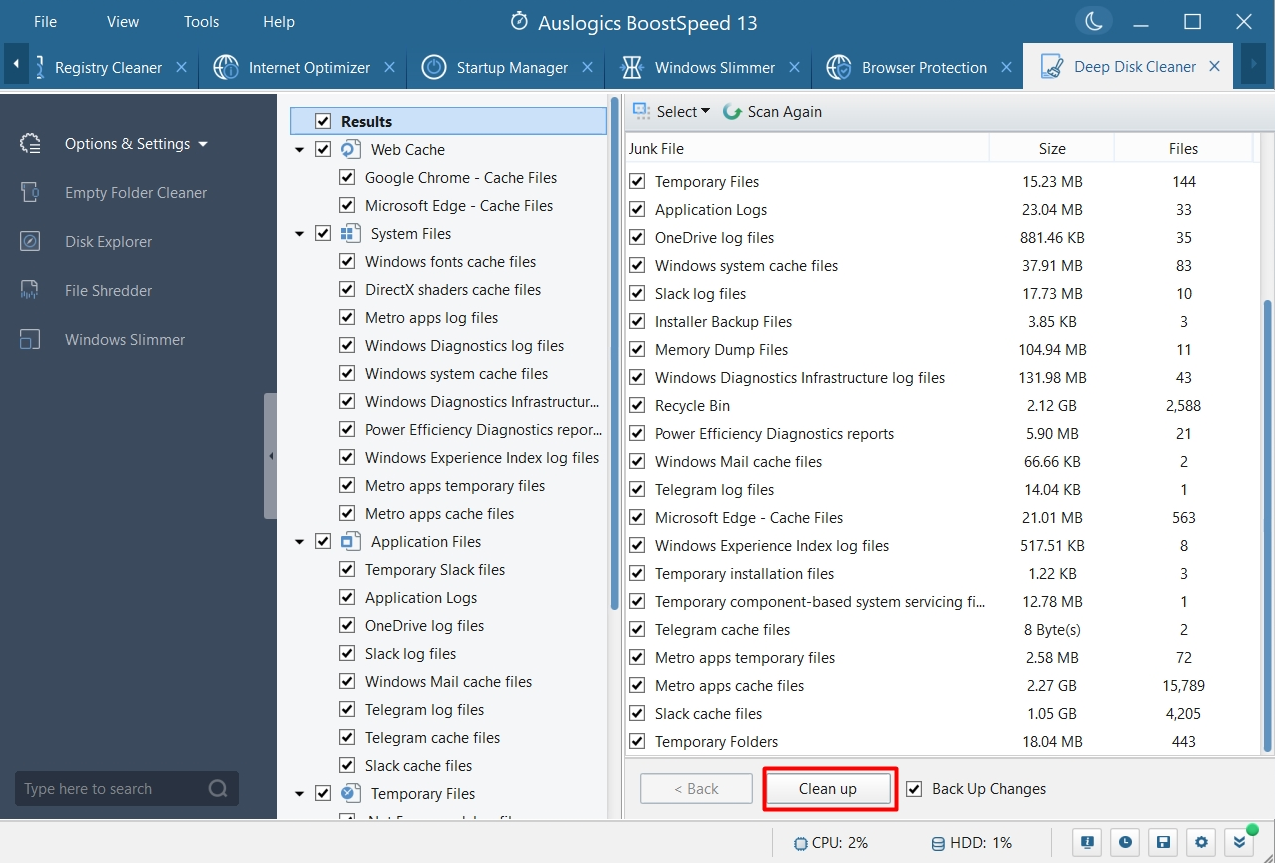
Task: Uncheck Memory Dump Files in results list
Action: (x=637, y=350)
